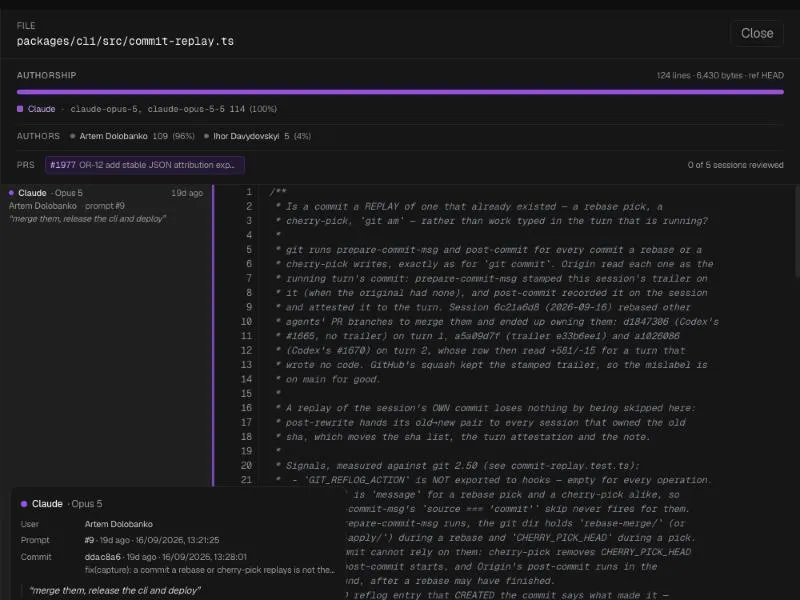Click the purple authorship progress bar

pyautogui.click(x=400, y=92)
